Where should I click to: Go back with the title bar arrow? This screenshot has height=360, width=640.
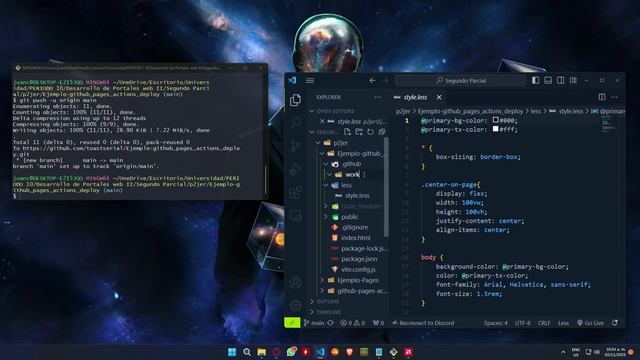point(372,80)
